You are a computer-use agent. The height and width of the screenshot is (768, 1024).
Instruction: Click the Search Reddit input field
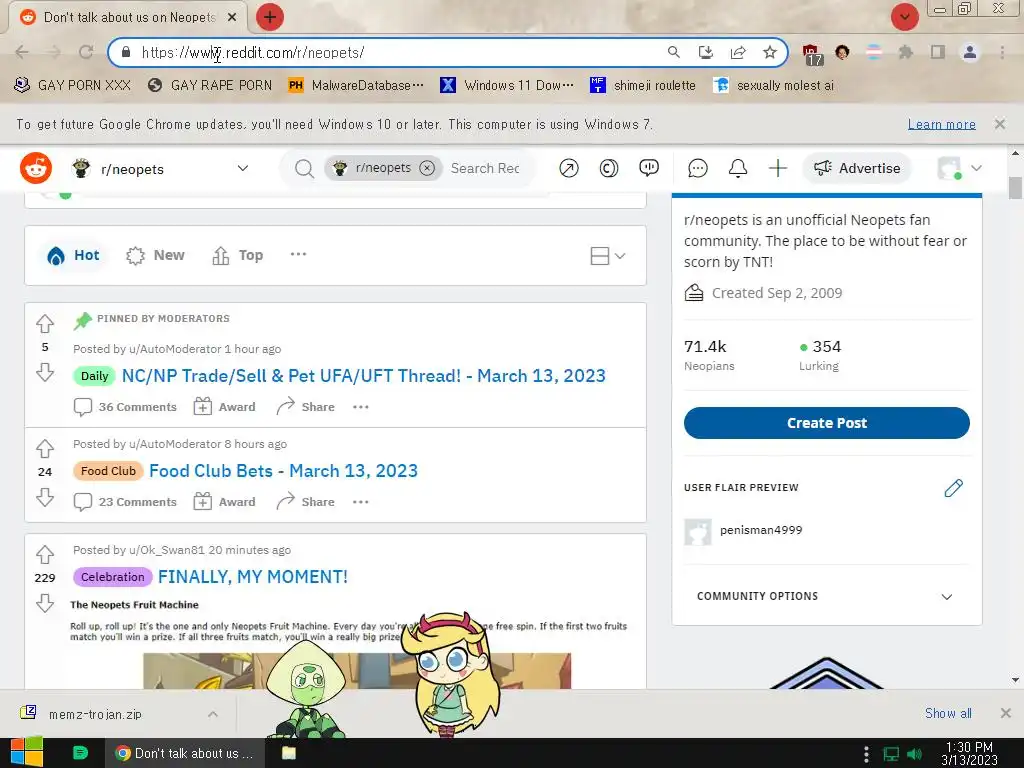[485, 168]
